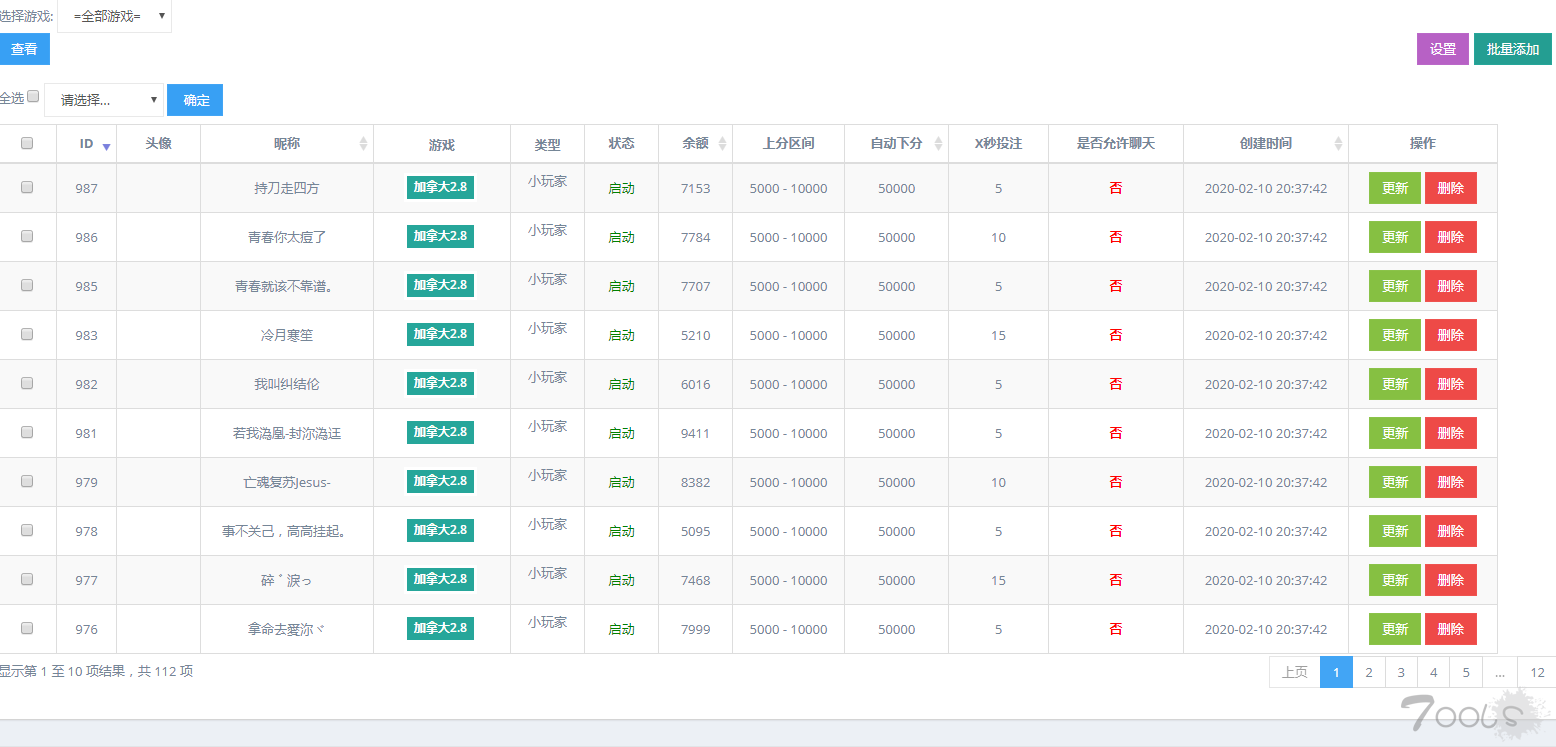Image resolution: width=1556 pixels, height=747 pixels.
Task: Go to page 2 of results
Action: coord(1368,673)
